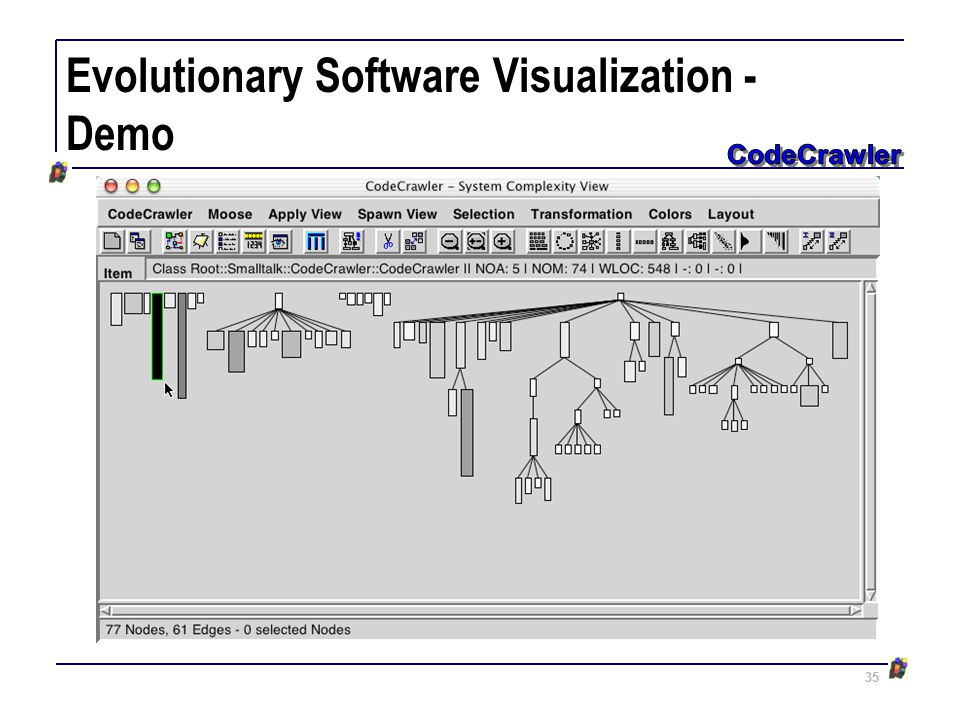Select the tall dark gray node beside the black node

tap(182, 346)
